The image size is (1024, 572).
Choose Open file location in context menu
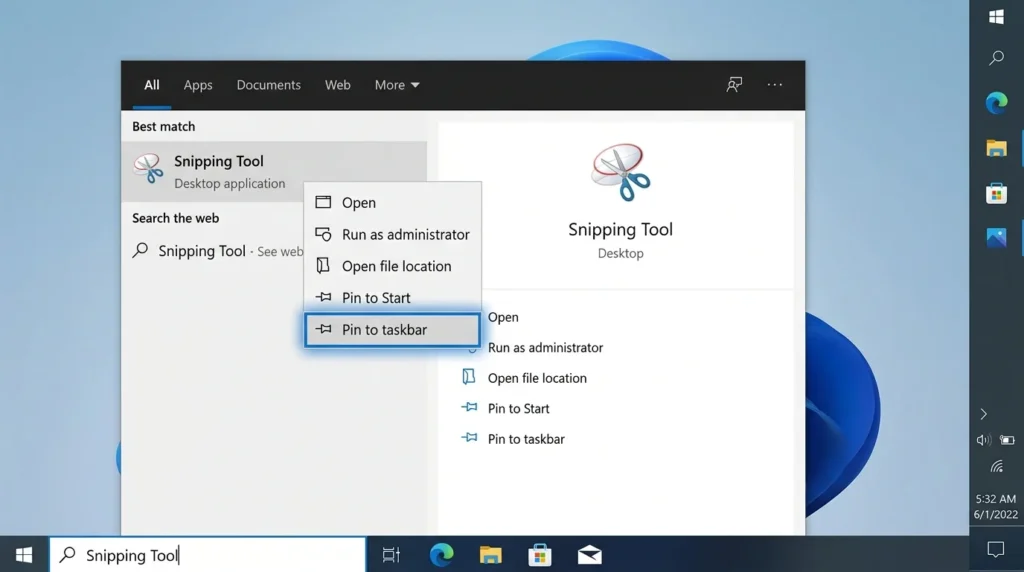[392, 266]
